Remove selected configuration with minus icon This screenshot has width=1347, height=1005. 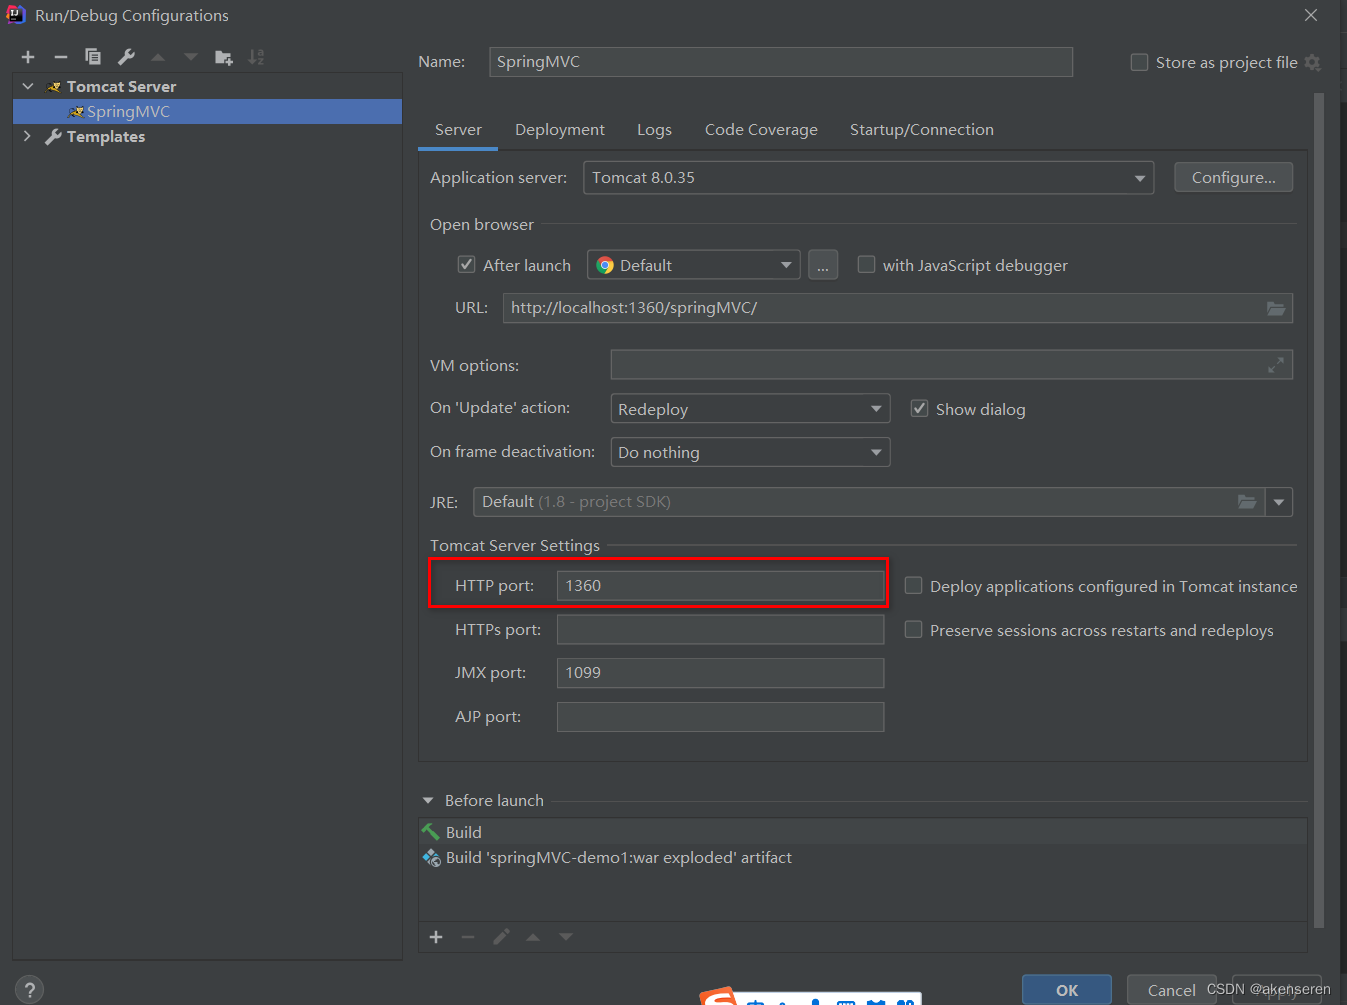click(x=60, y=57)
